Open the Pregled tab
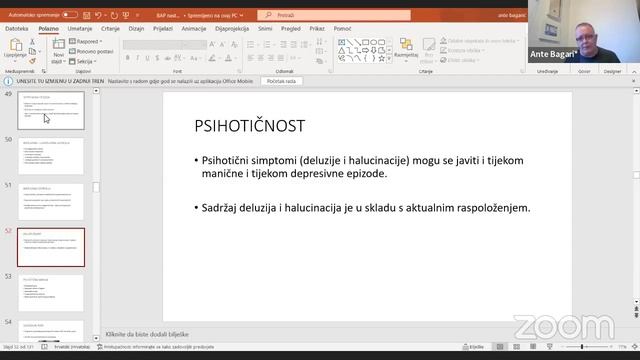Viewport: 640px width, 360px height. point(291,29)
